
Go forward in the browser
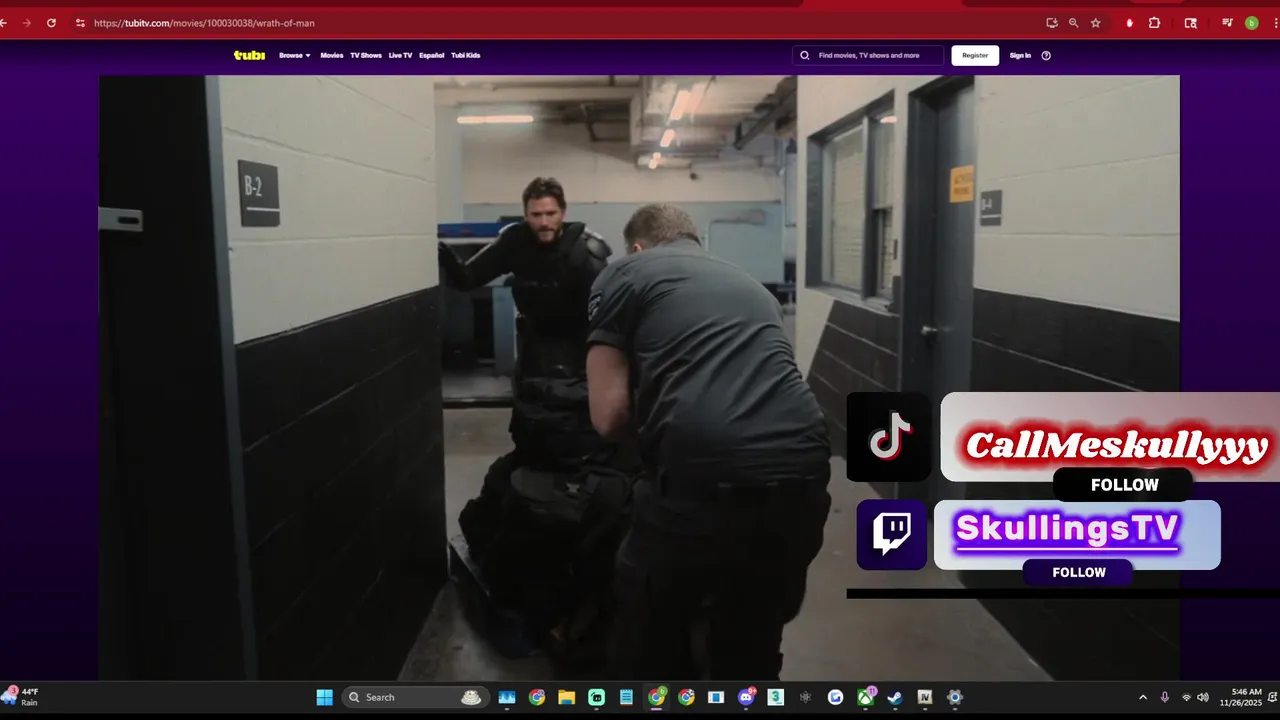point(27,23)
